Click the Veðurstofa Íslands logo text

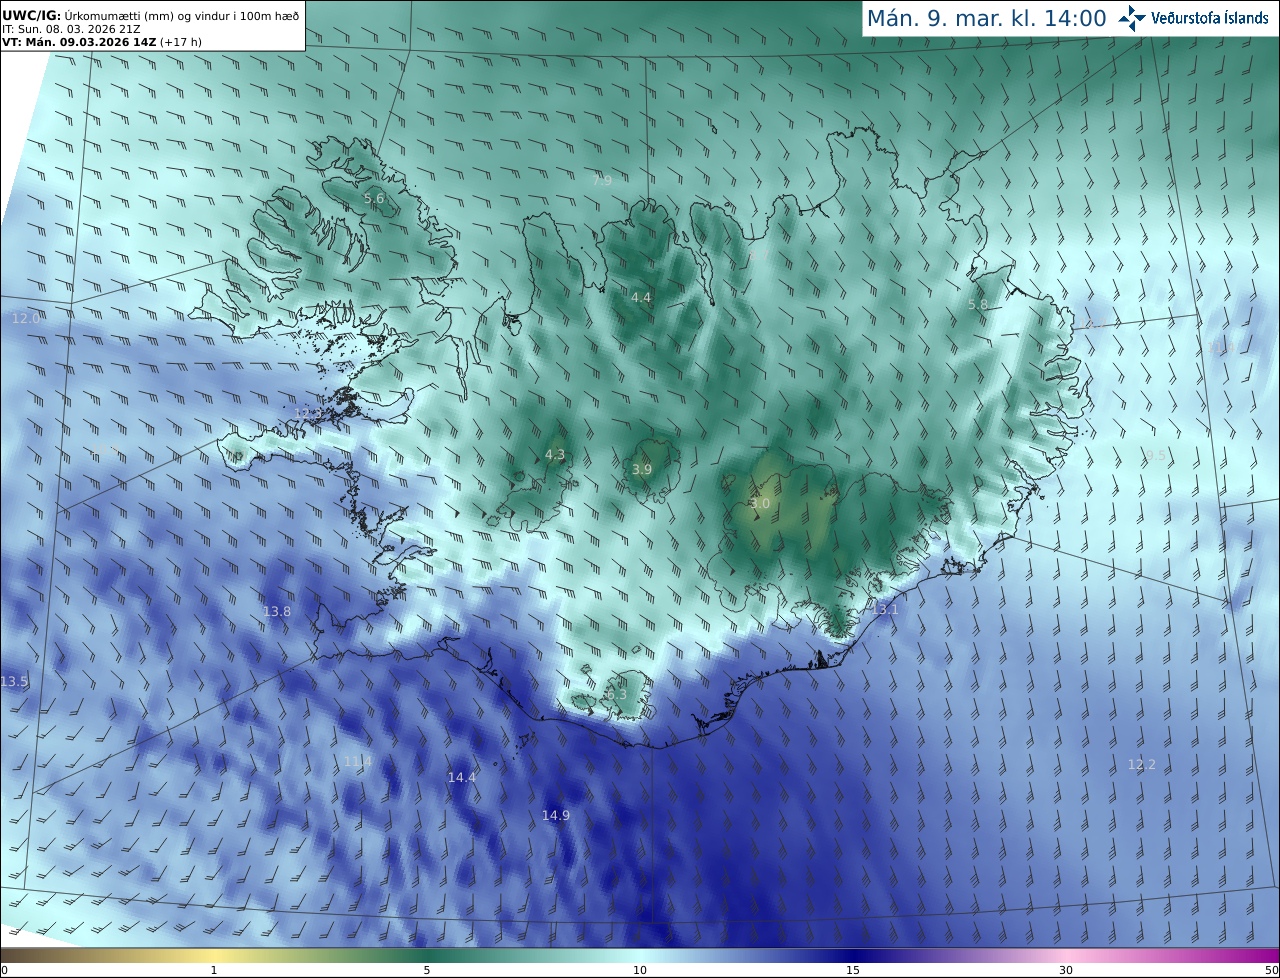1210,18
